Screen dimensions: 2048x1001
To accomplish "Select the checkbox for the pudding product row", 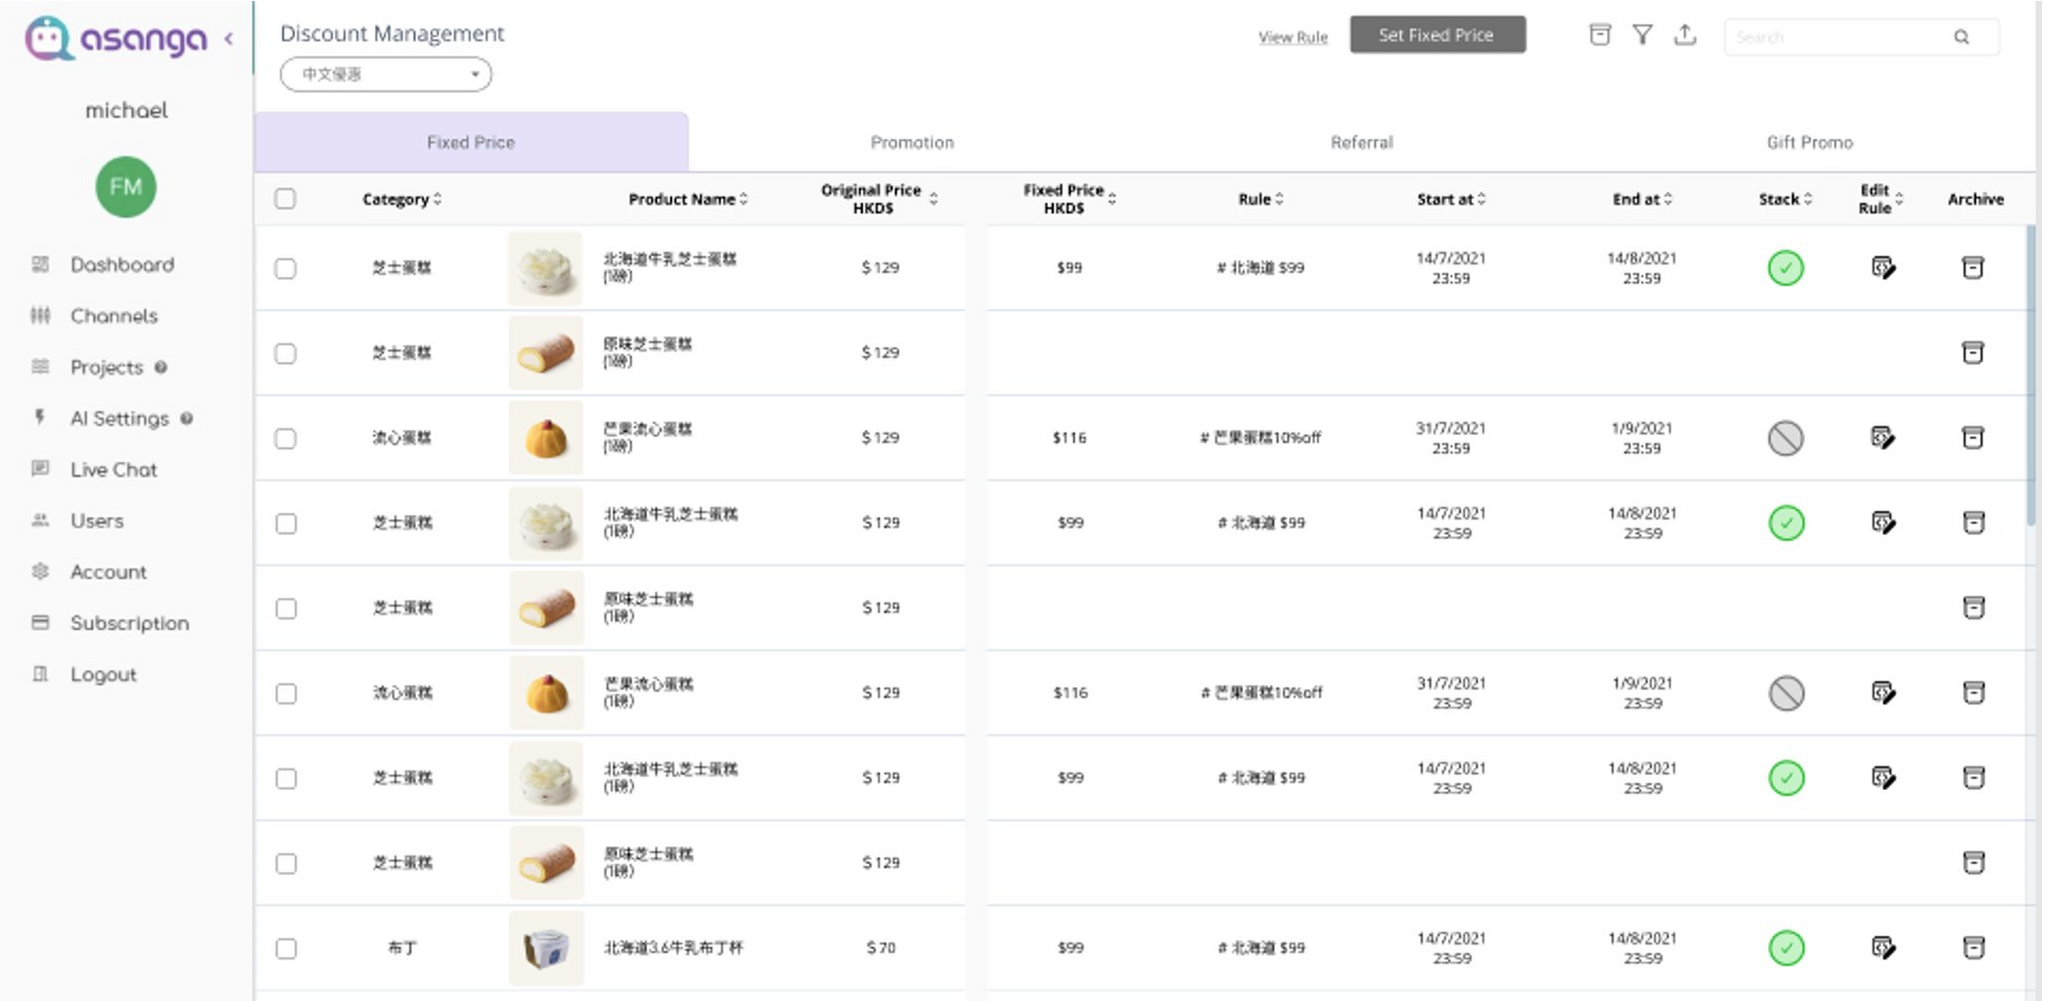I will 286,948.
